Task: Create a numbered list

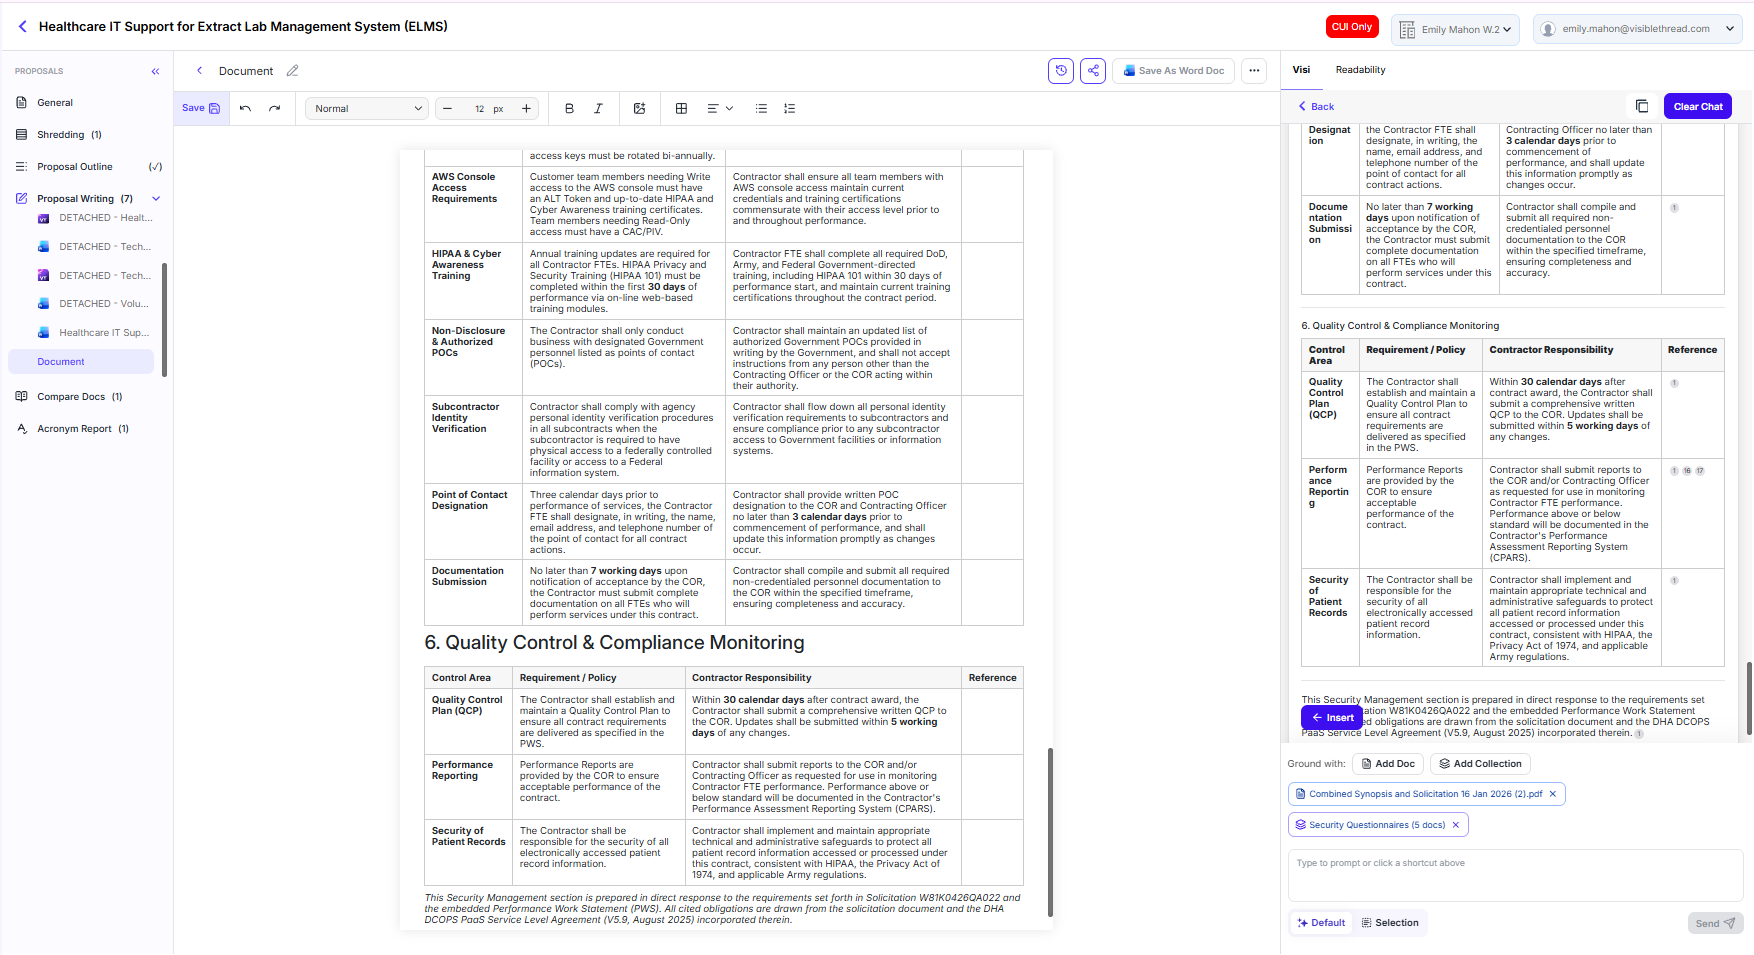Action: pyautogui.click(x=789, y=109)
